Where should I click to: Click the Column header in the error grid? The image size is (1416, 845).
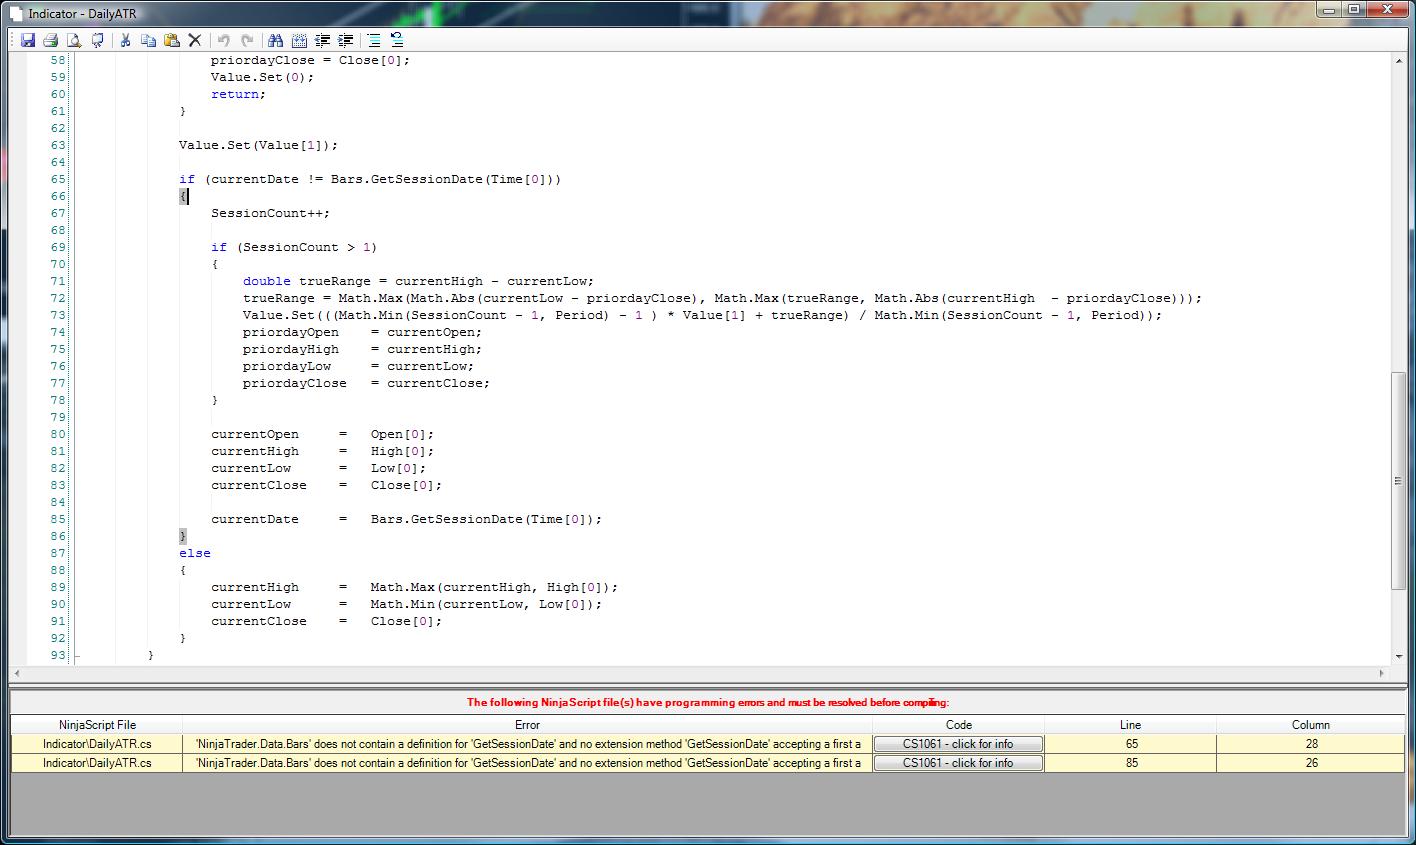pyautogui.click(x=1311, y=725)
